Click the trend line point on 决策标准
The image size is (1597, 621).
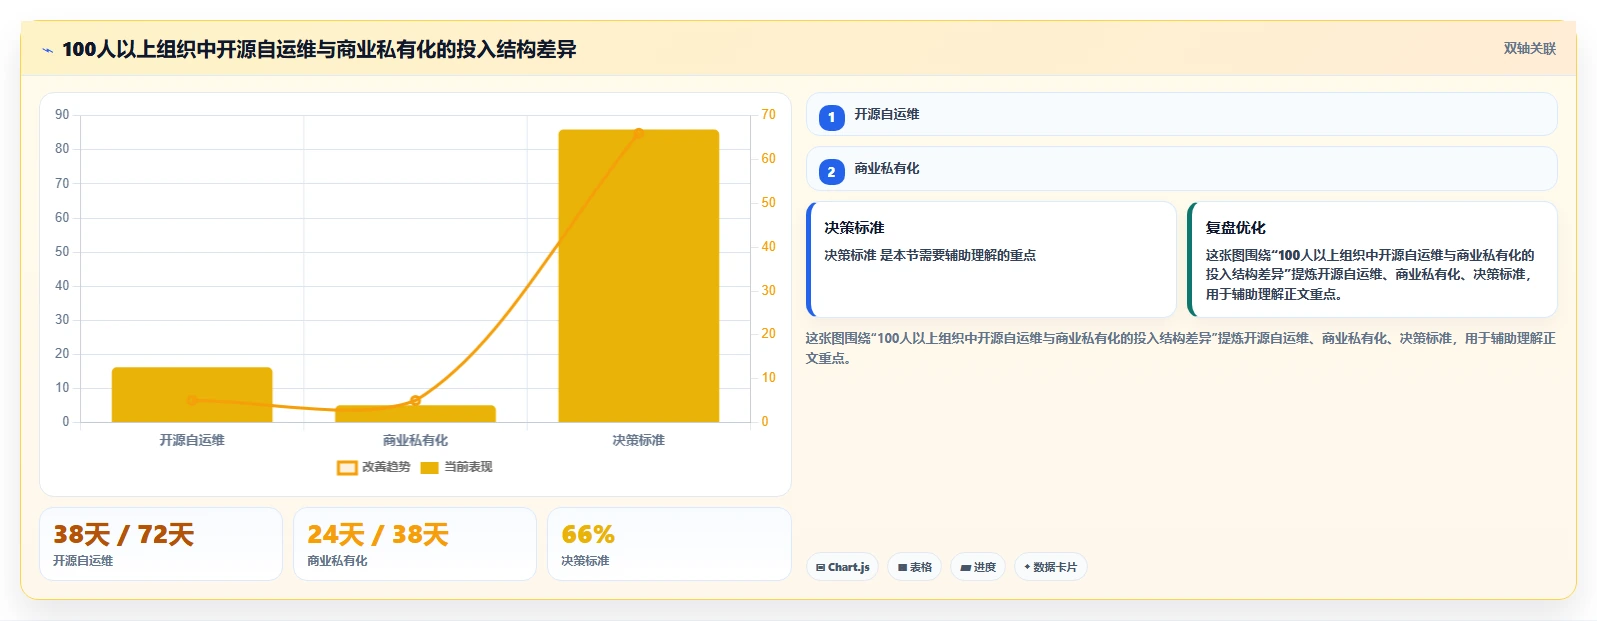point(639,133)
